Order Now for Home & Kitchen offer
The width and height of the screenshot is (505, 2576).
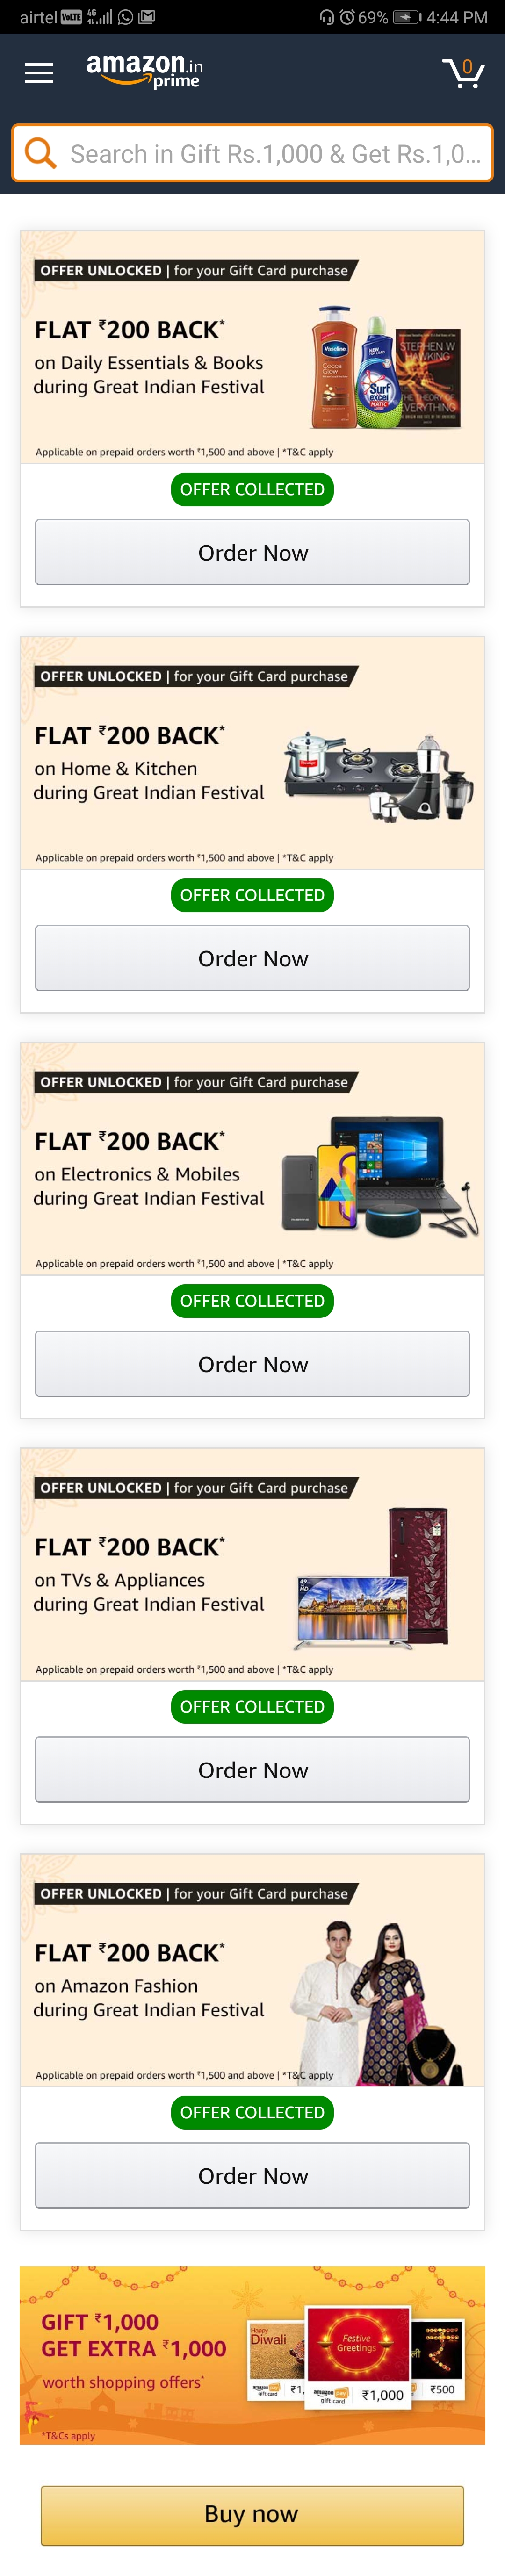252,958
